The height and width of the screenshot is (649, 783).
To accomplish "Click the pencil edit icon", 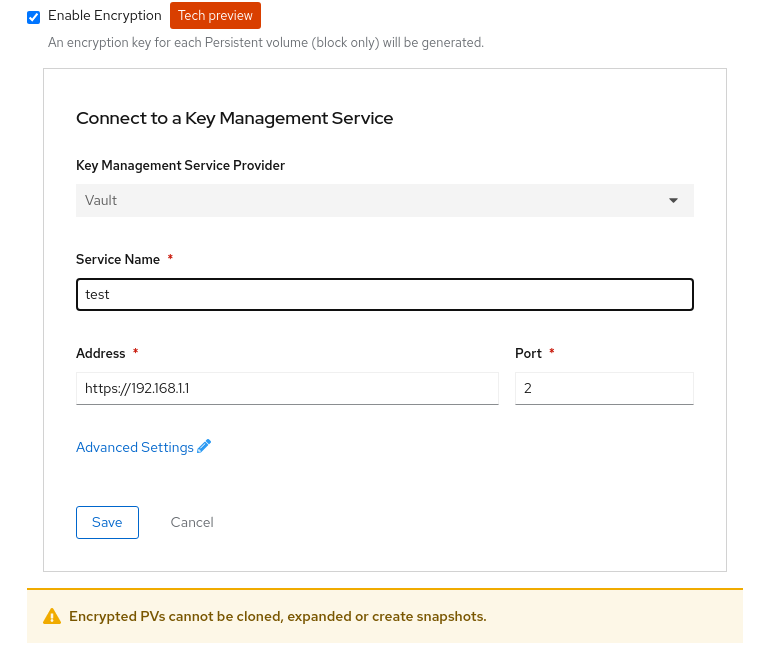I will pos(205,446).
